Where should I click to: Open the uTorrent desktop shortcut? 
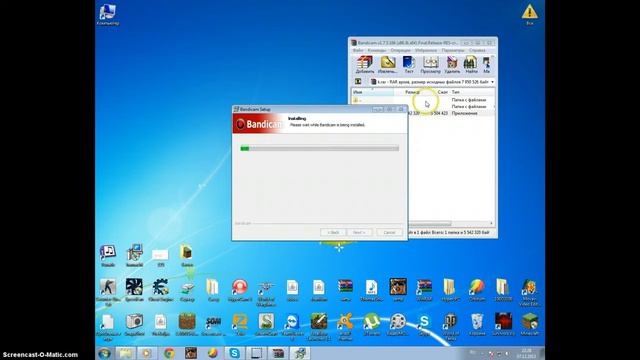[x=371, y=324]
